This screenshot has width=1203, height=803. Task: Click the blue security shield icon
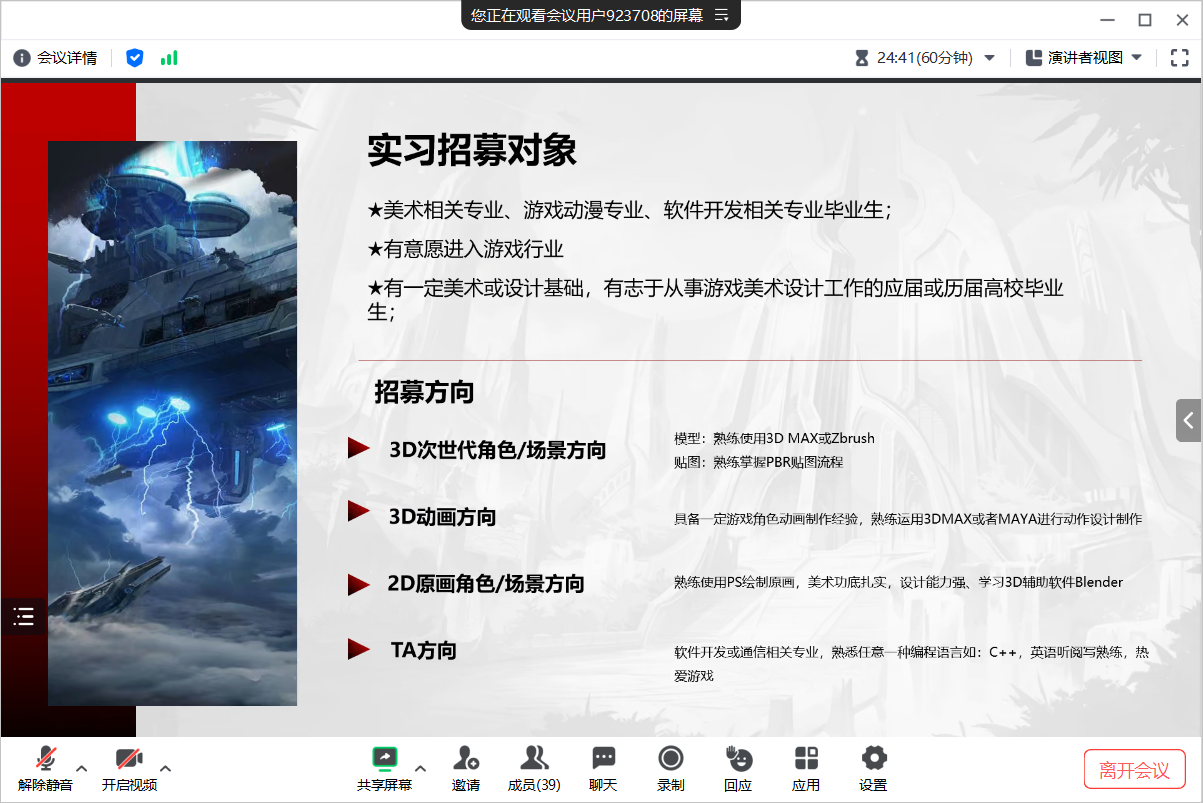coord(135,58)
